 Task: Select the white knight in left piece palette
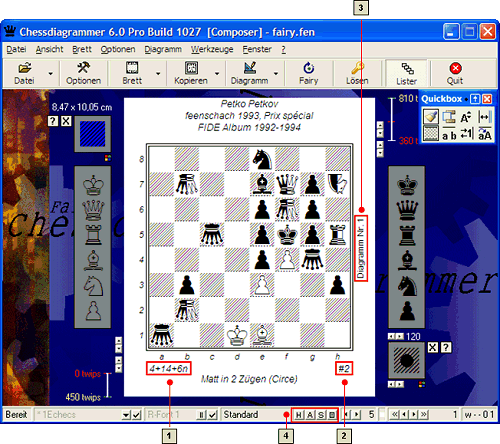click(93, 286)
